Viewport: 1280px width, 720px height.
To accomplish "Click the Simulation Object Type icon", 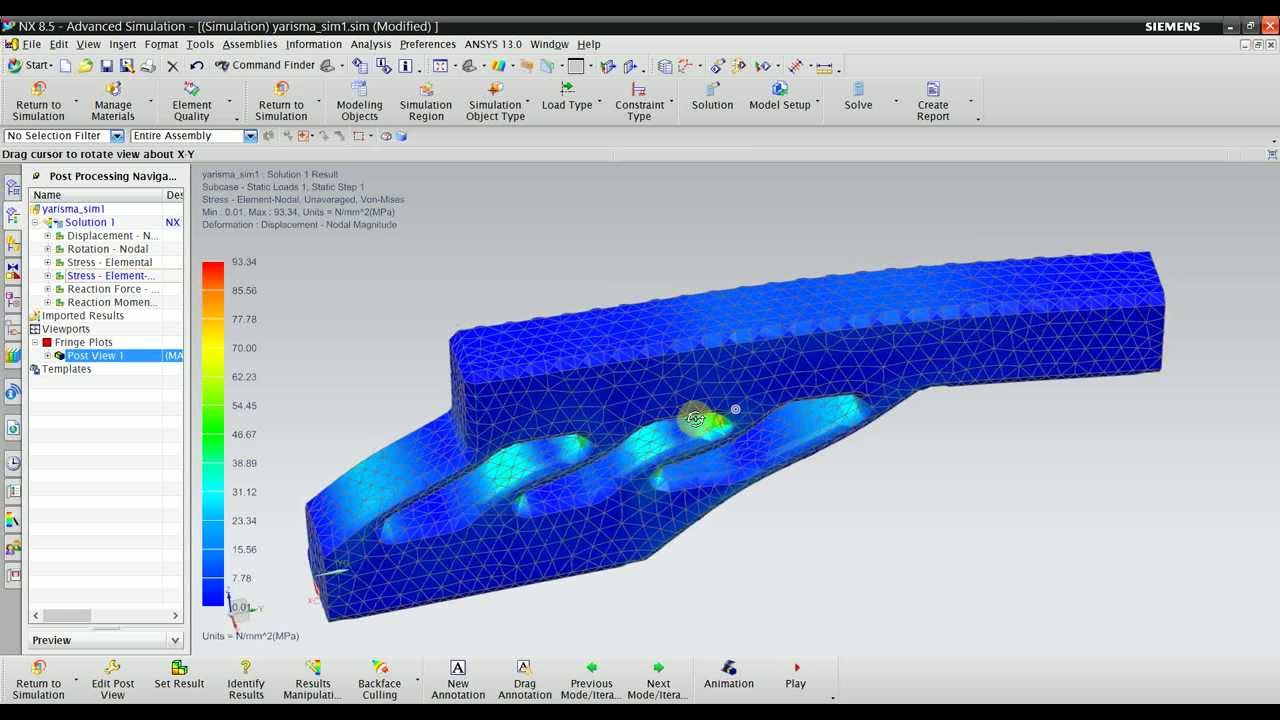I will [x=496, y=89].
